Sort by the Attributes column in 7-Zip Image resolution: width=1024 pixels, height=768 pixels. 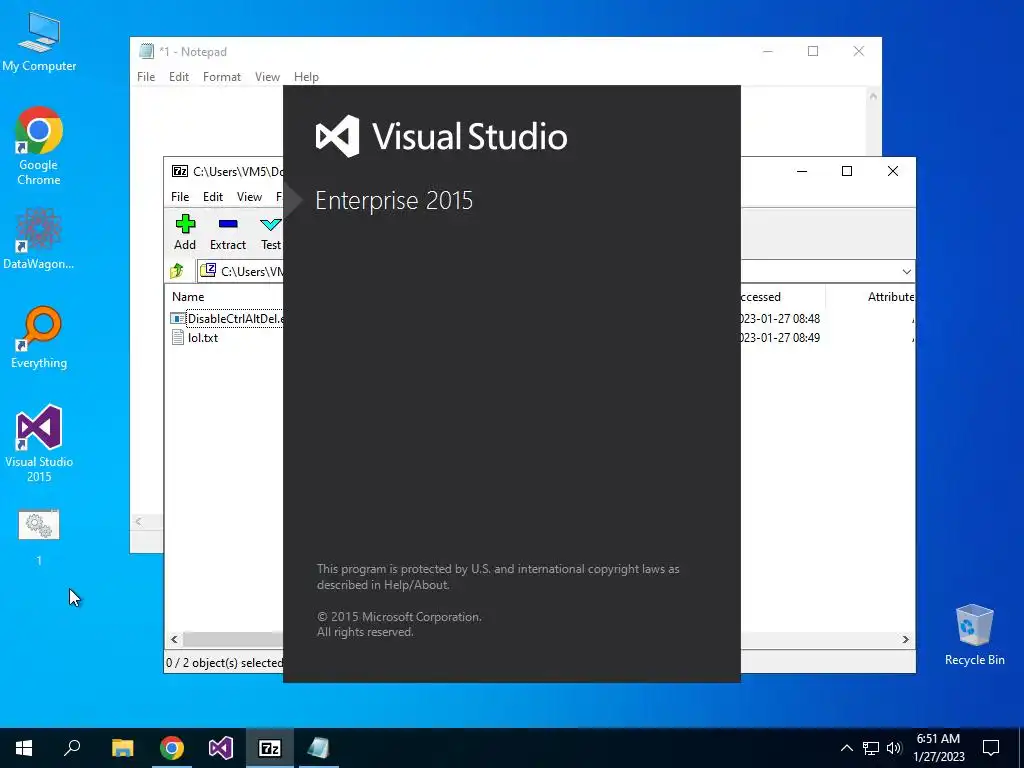click(x=891, y=296)
